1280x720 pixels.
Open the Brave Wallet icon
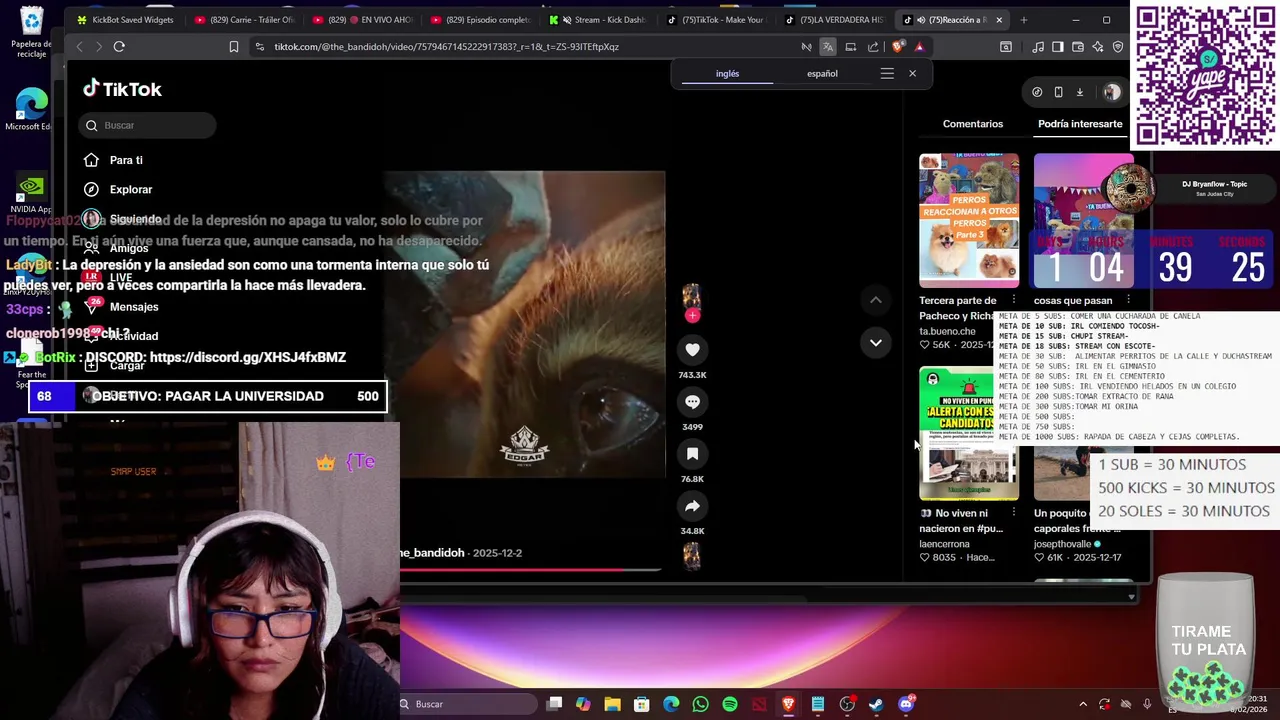[1078, 46]
